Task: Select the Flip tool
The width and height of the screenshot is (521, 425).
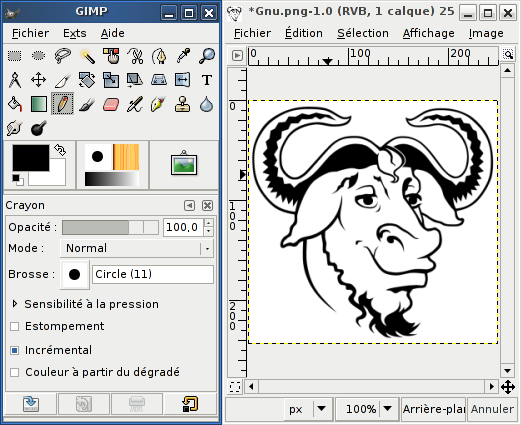Action: [183, 80]
